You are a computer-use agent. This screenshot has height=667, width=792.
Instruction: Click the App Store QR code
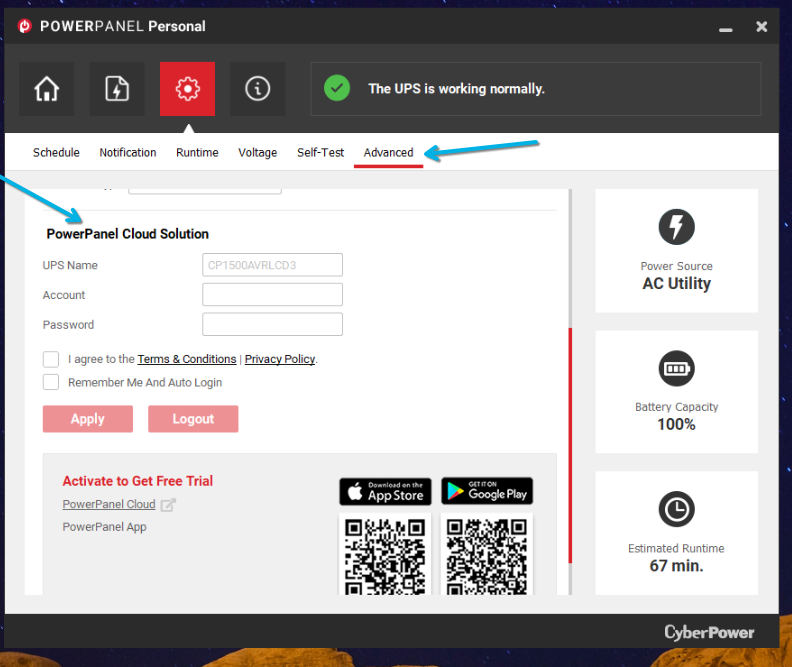click(x=385, y=554)
